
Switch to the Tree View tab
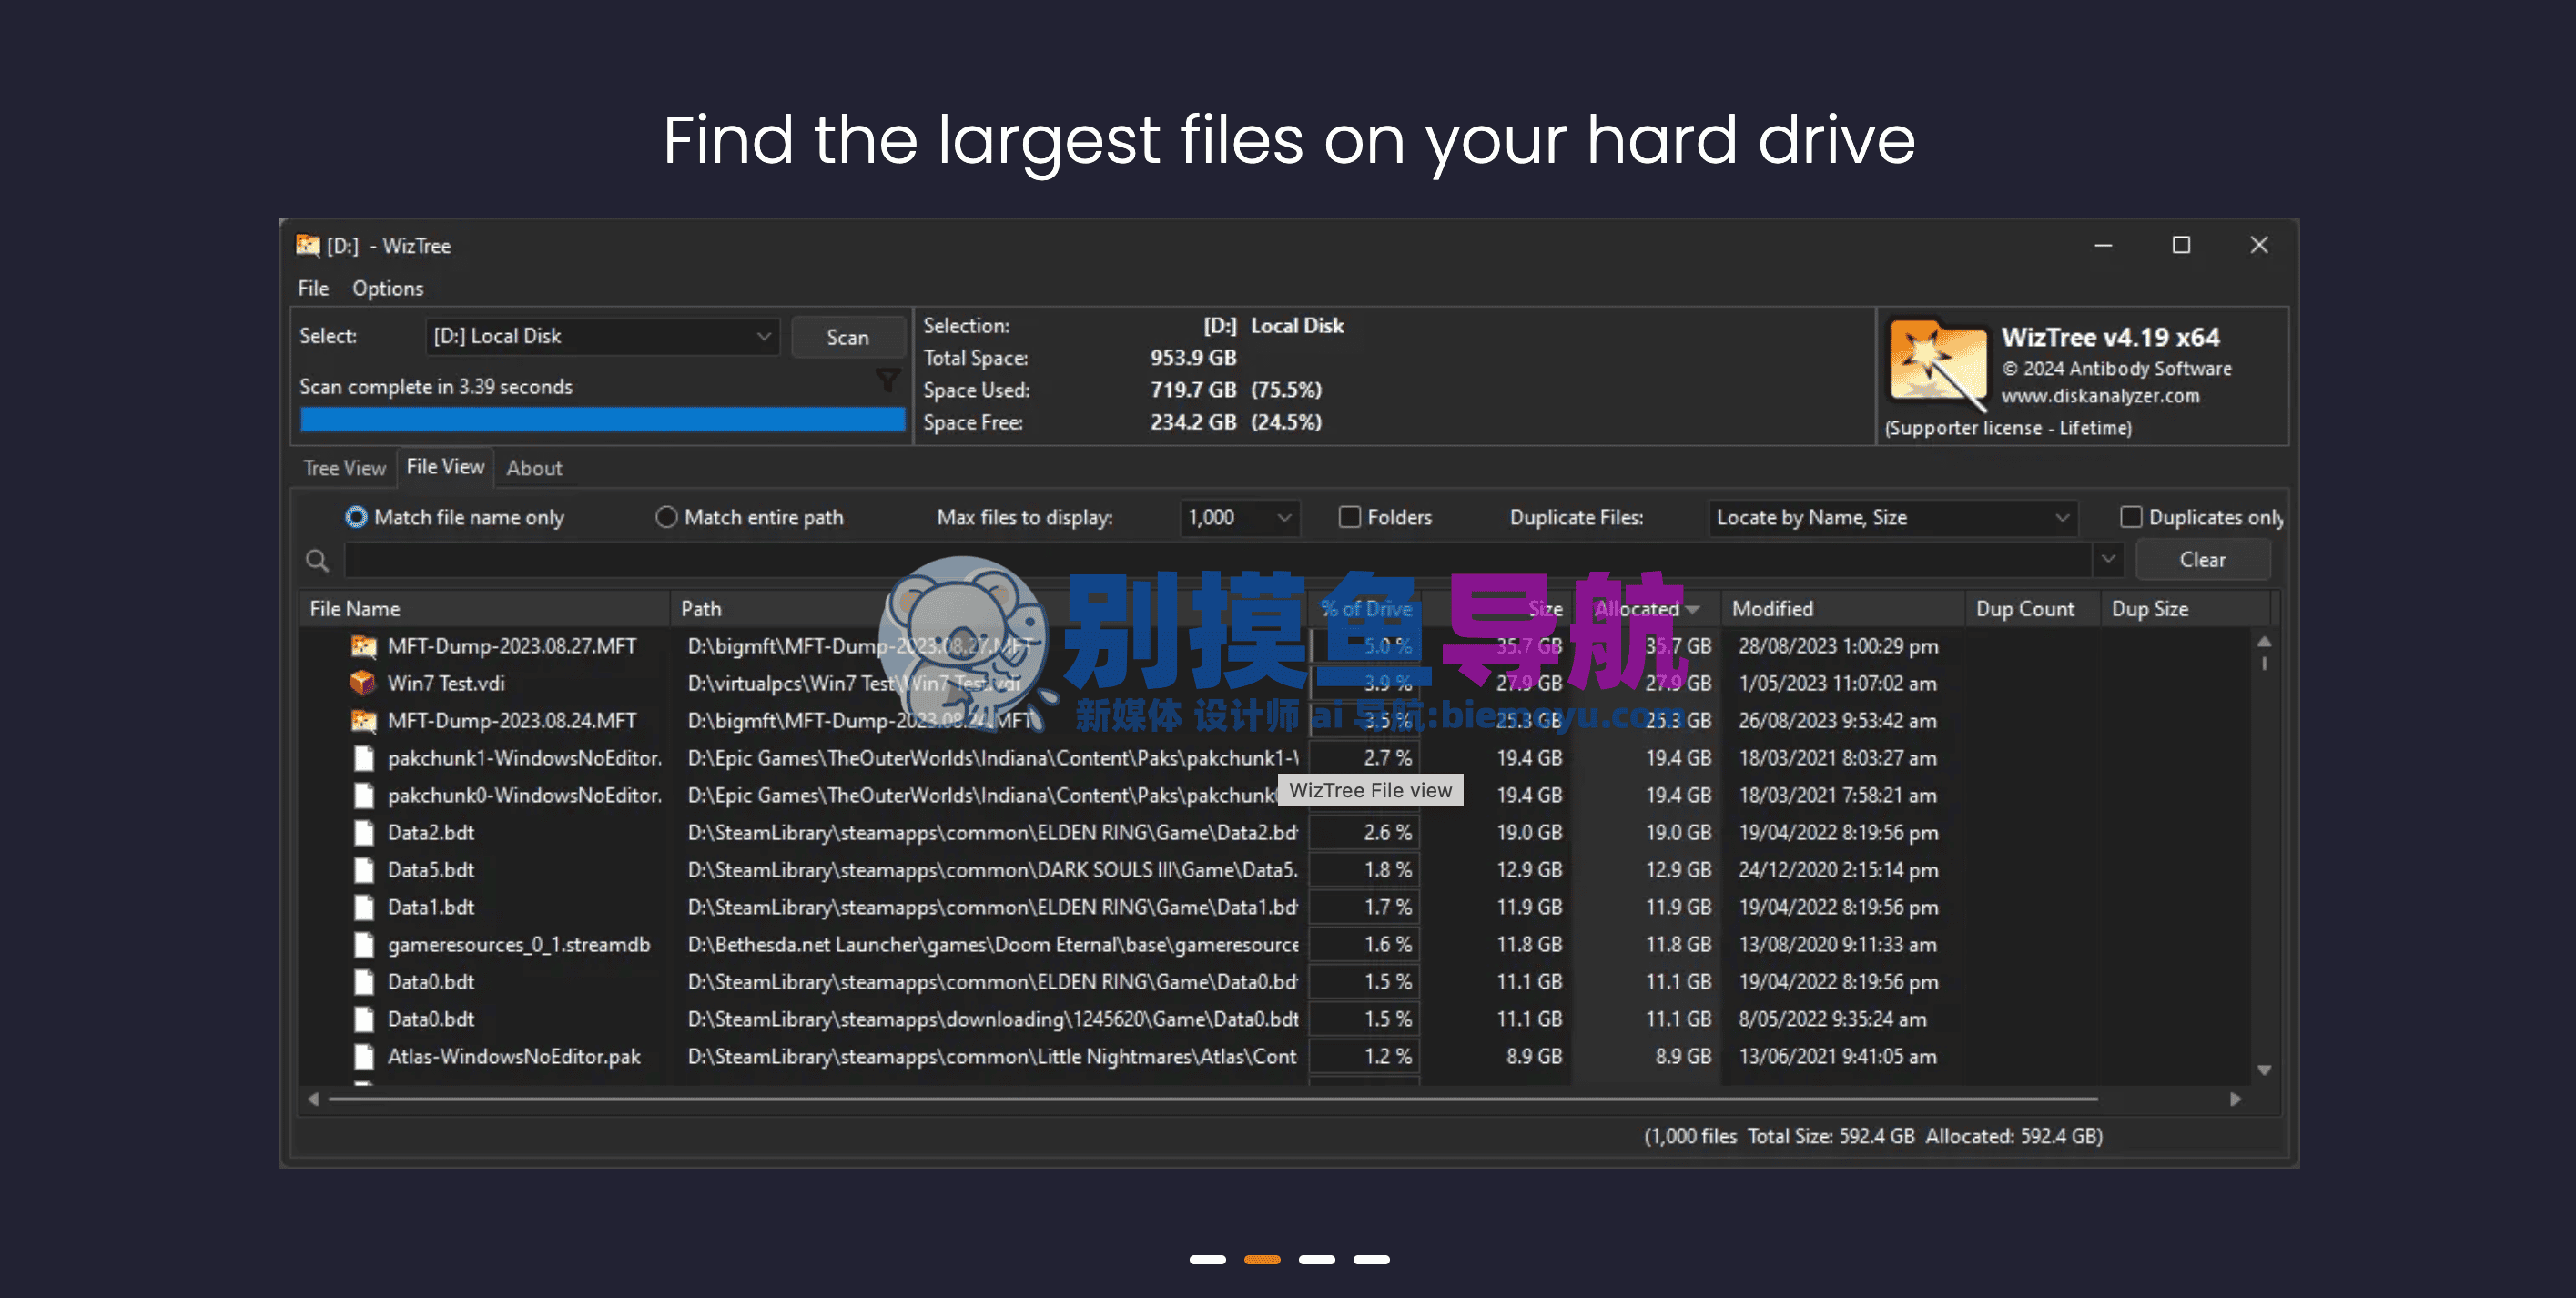[344, 468]
